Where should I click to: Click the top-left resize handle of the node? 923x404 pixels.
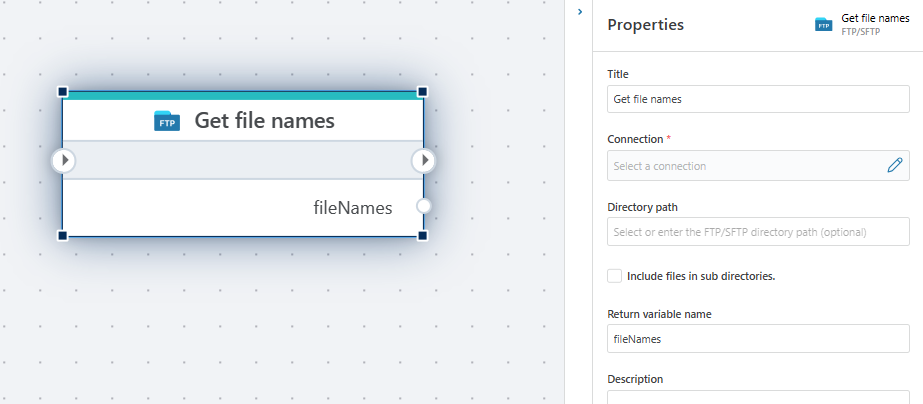[63, 92]
